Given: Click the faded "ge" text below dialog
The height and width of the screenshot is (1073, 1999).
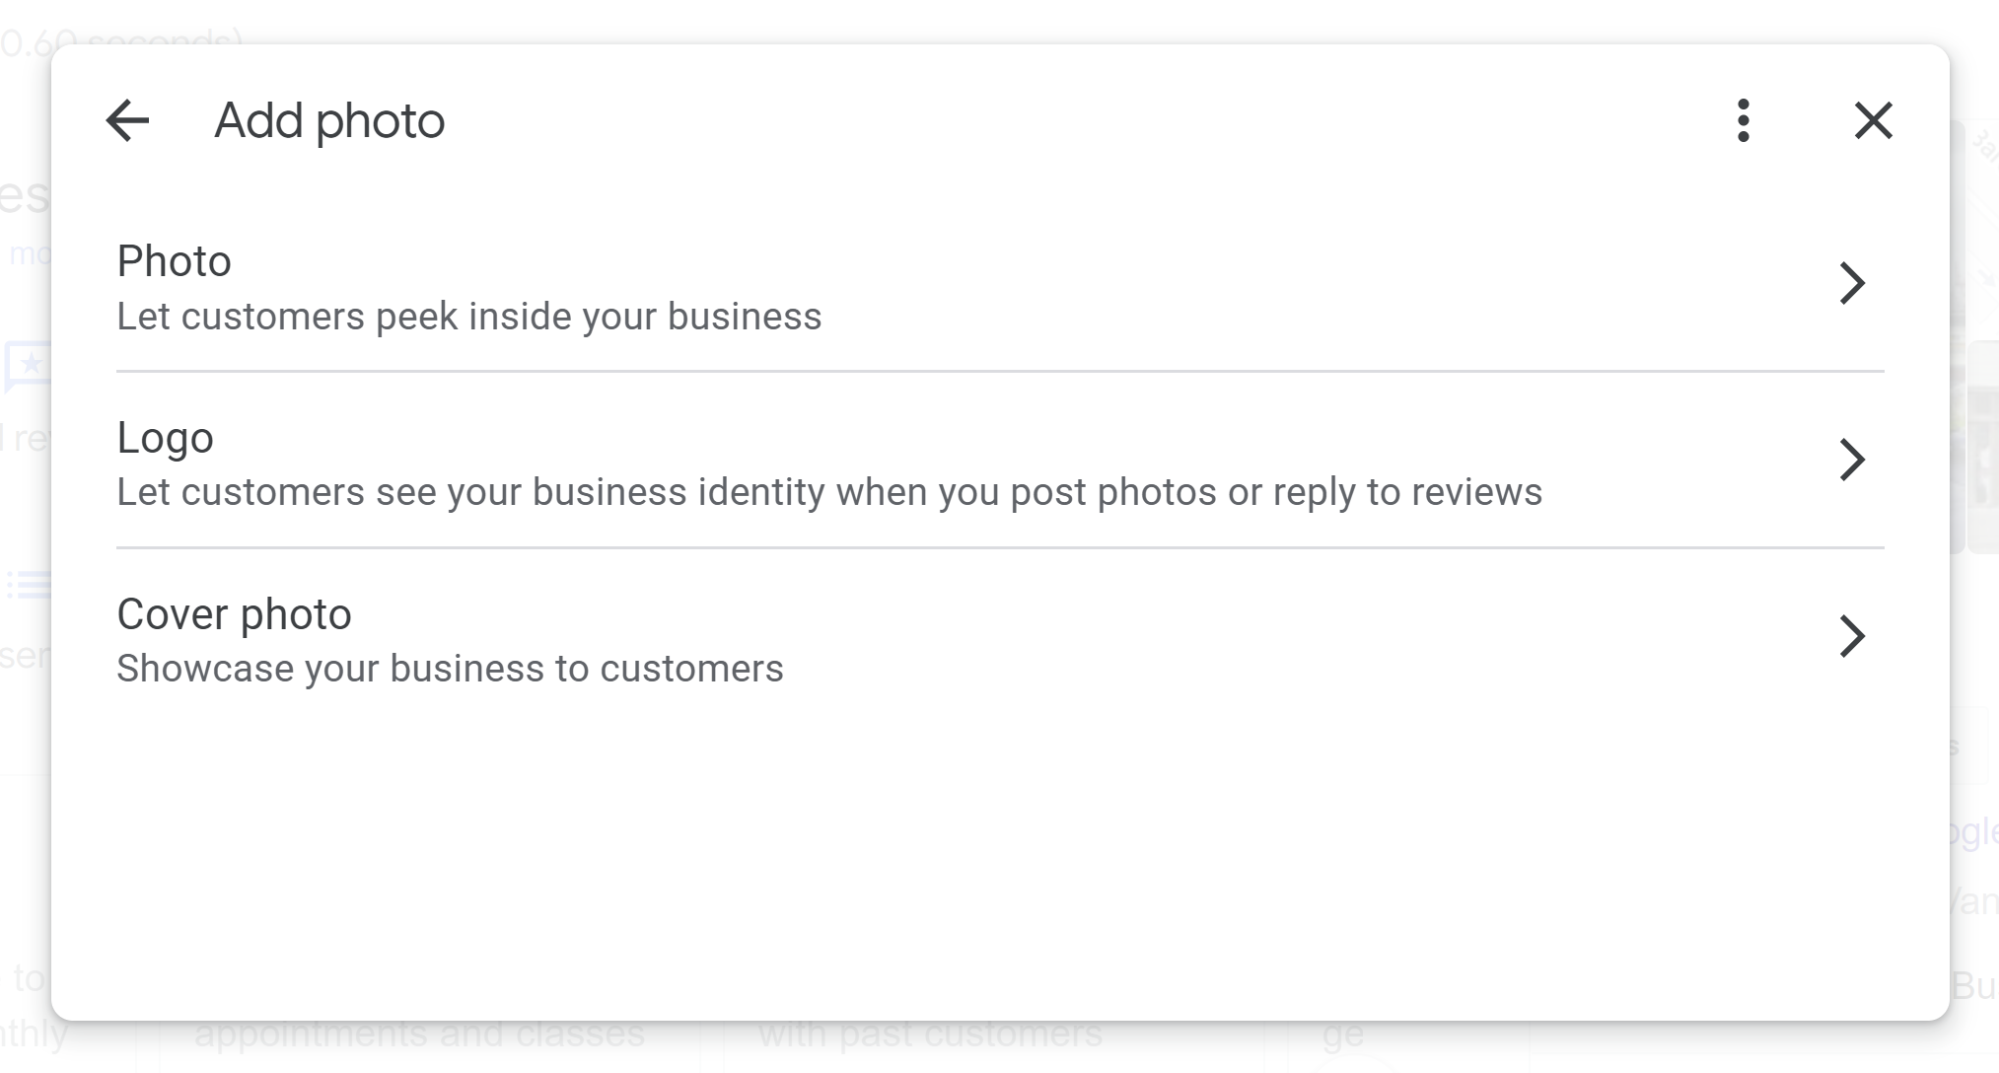Looking at the screenshot, I should pyautogui.click(x=1342, y=1037).
